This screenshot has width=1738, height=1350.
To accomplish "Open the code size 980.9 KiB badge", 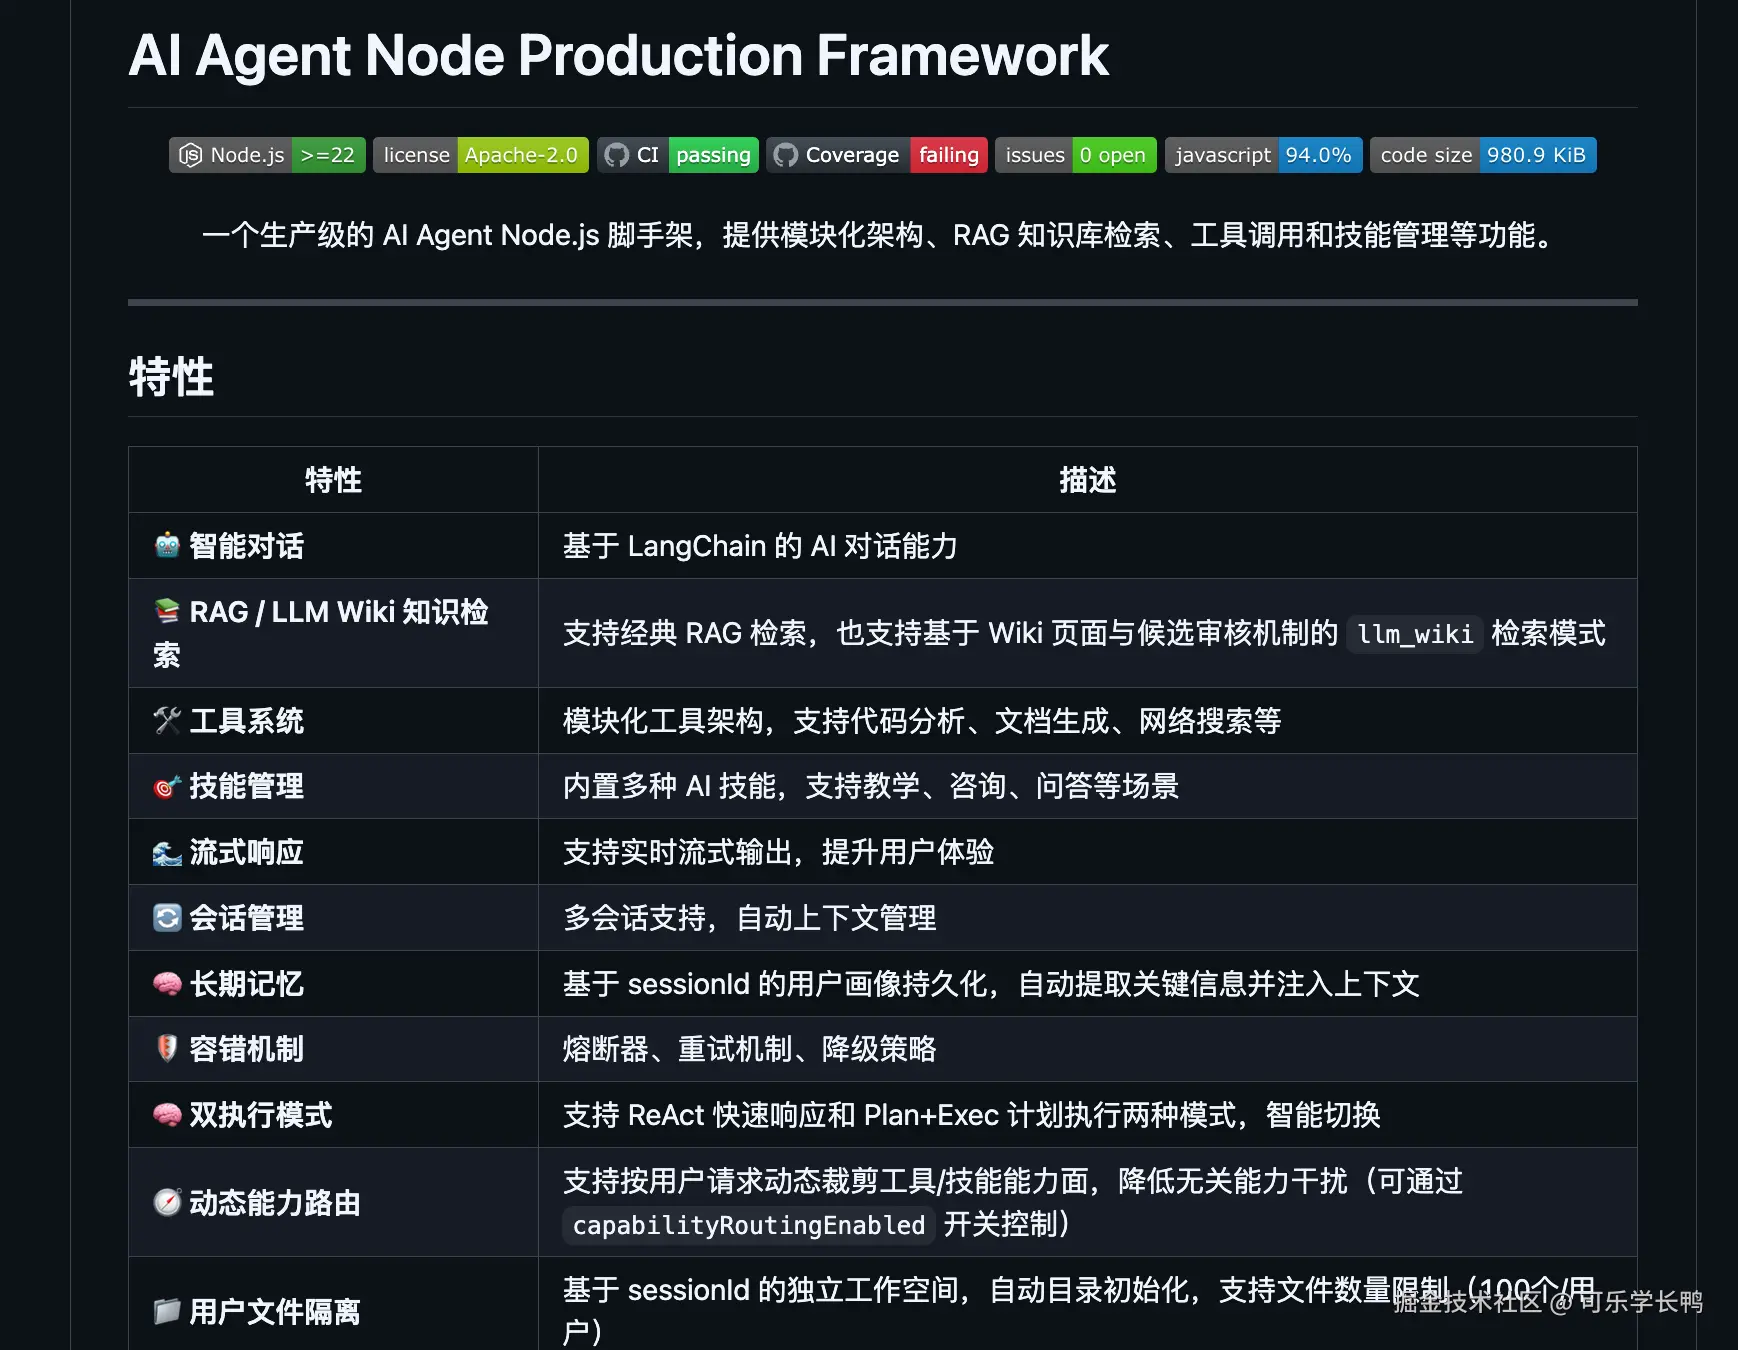I will click(1483, 155).
